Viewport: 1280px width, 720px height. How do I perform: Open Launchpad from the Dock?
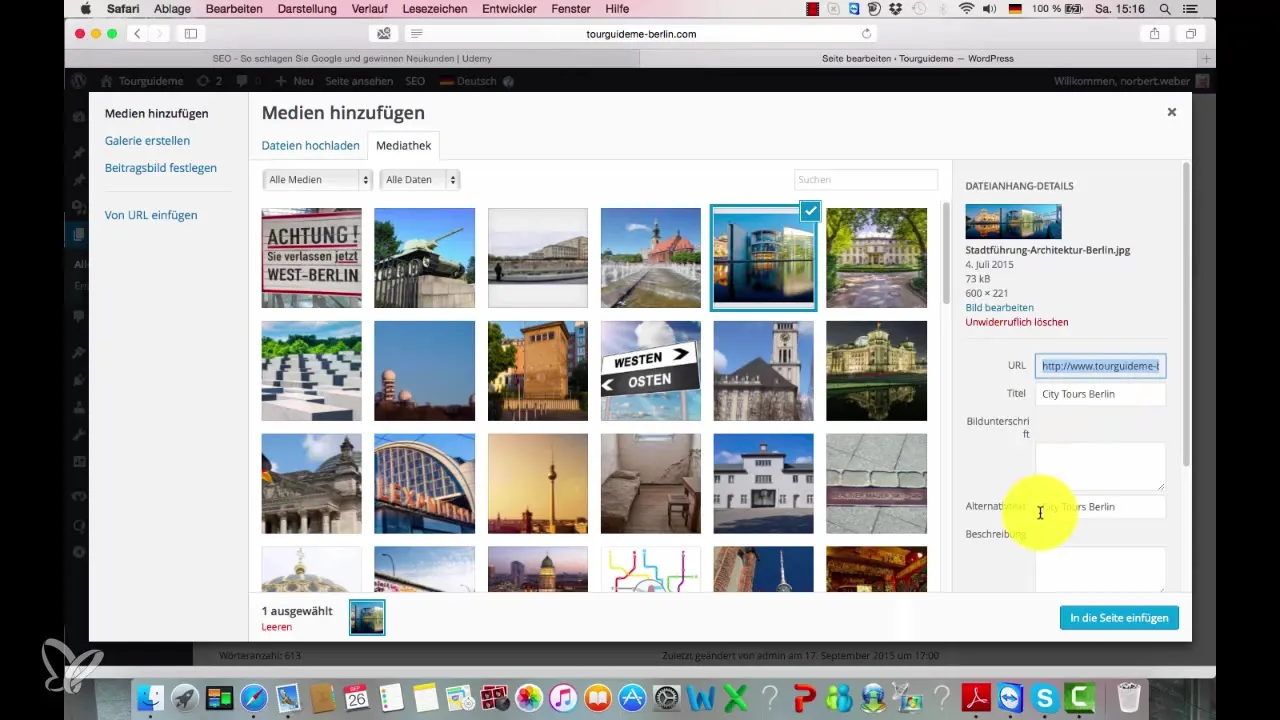[184, 697]
